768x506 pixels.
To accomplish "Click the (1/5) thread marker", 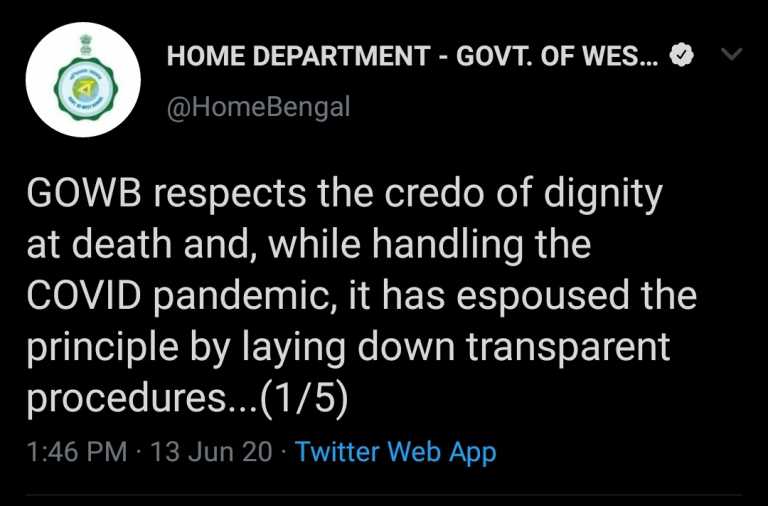I will [304, 399].
